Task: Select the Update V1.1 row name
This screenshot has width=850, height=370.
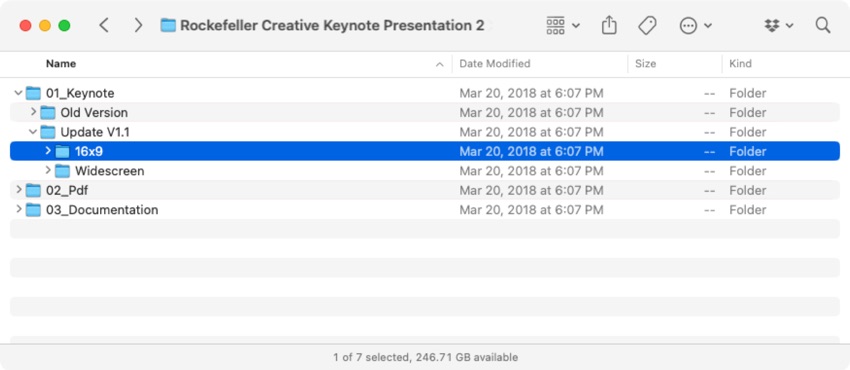Action: tap(95, 132)
